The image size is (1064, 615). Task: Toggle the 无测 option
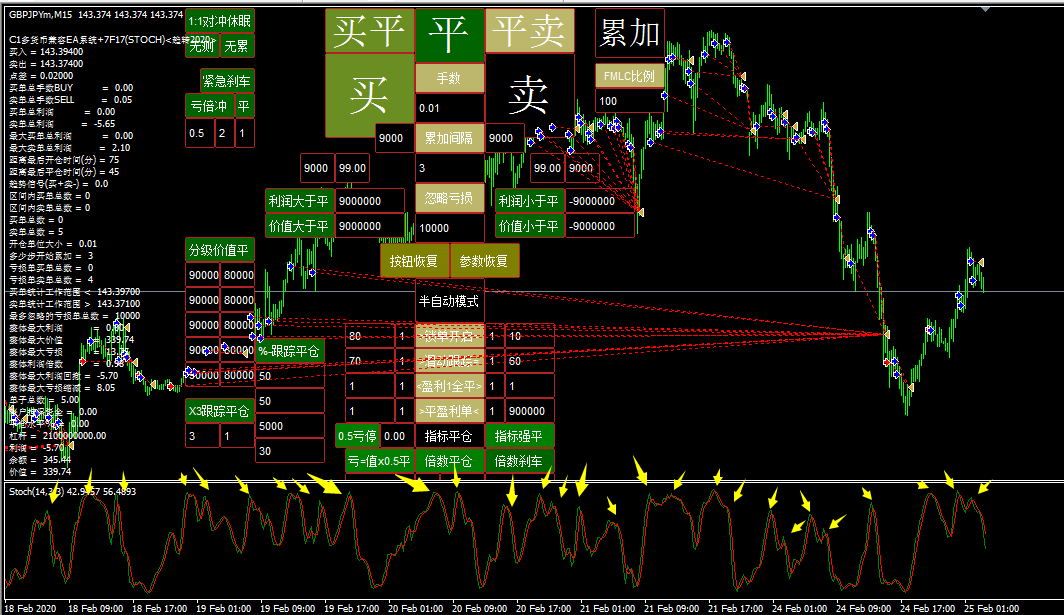[x=202, y=45]
